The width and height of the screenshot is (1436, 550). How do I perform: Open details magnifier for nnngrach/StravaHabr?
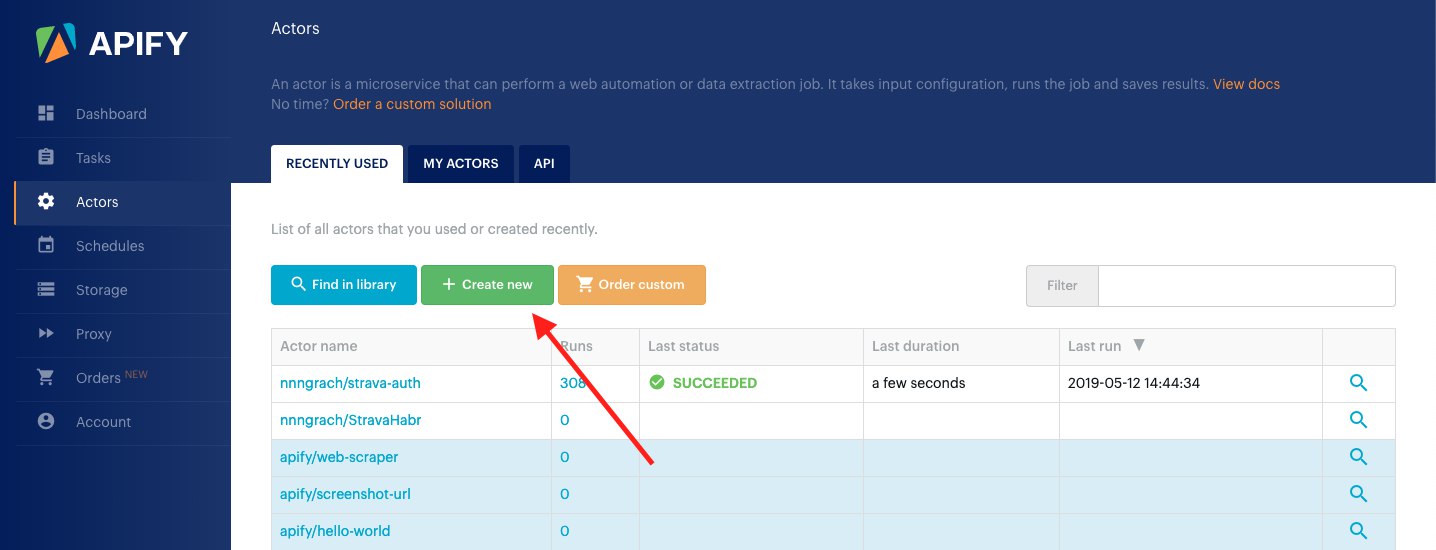pyautogui.click(x=1358, y=420)
